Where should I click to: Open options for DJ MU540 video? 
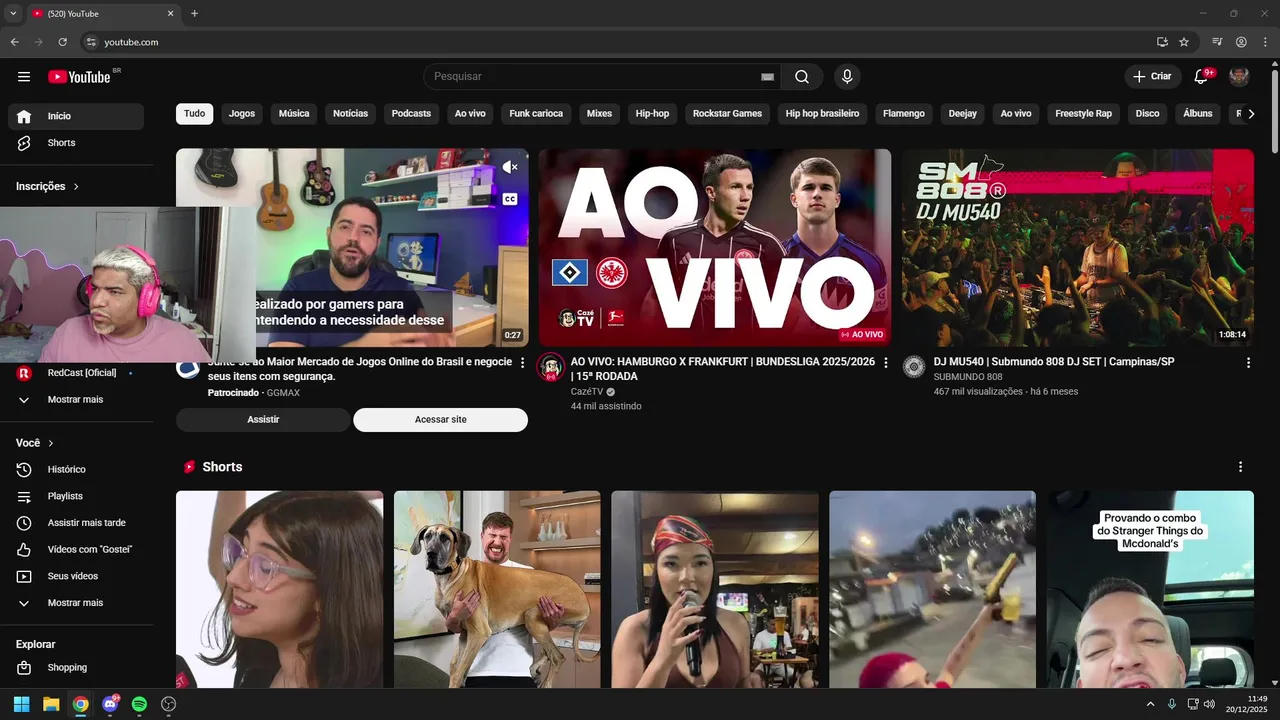coord(1248,363)
